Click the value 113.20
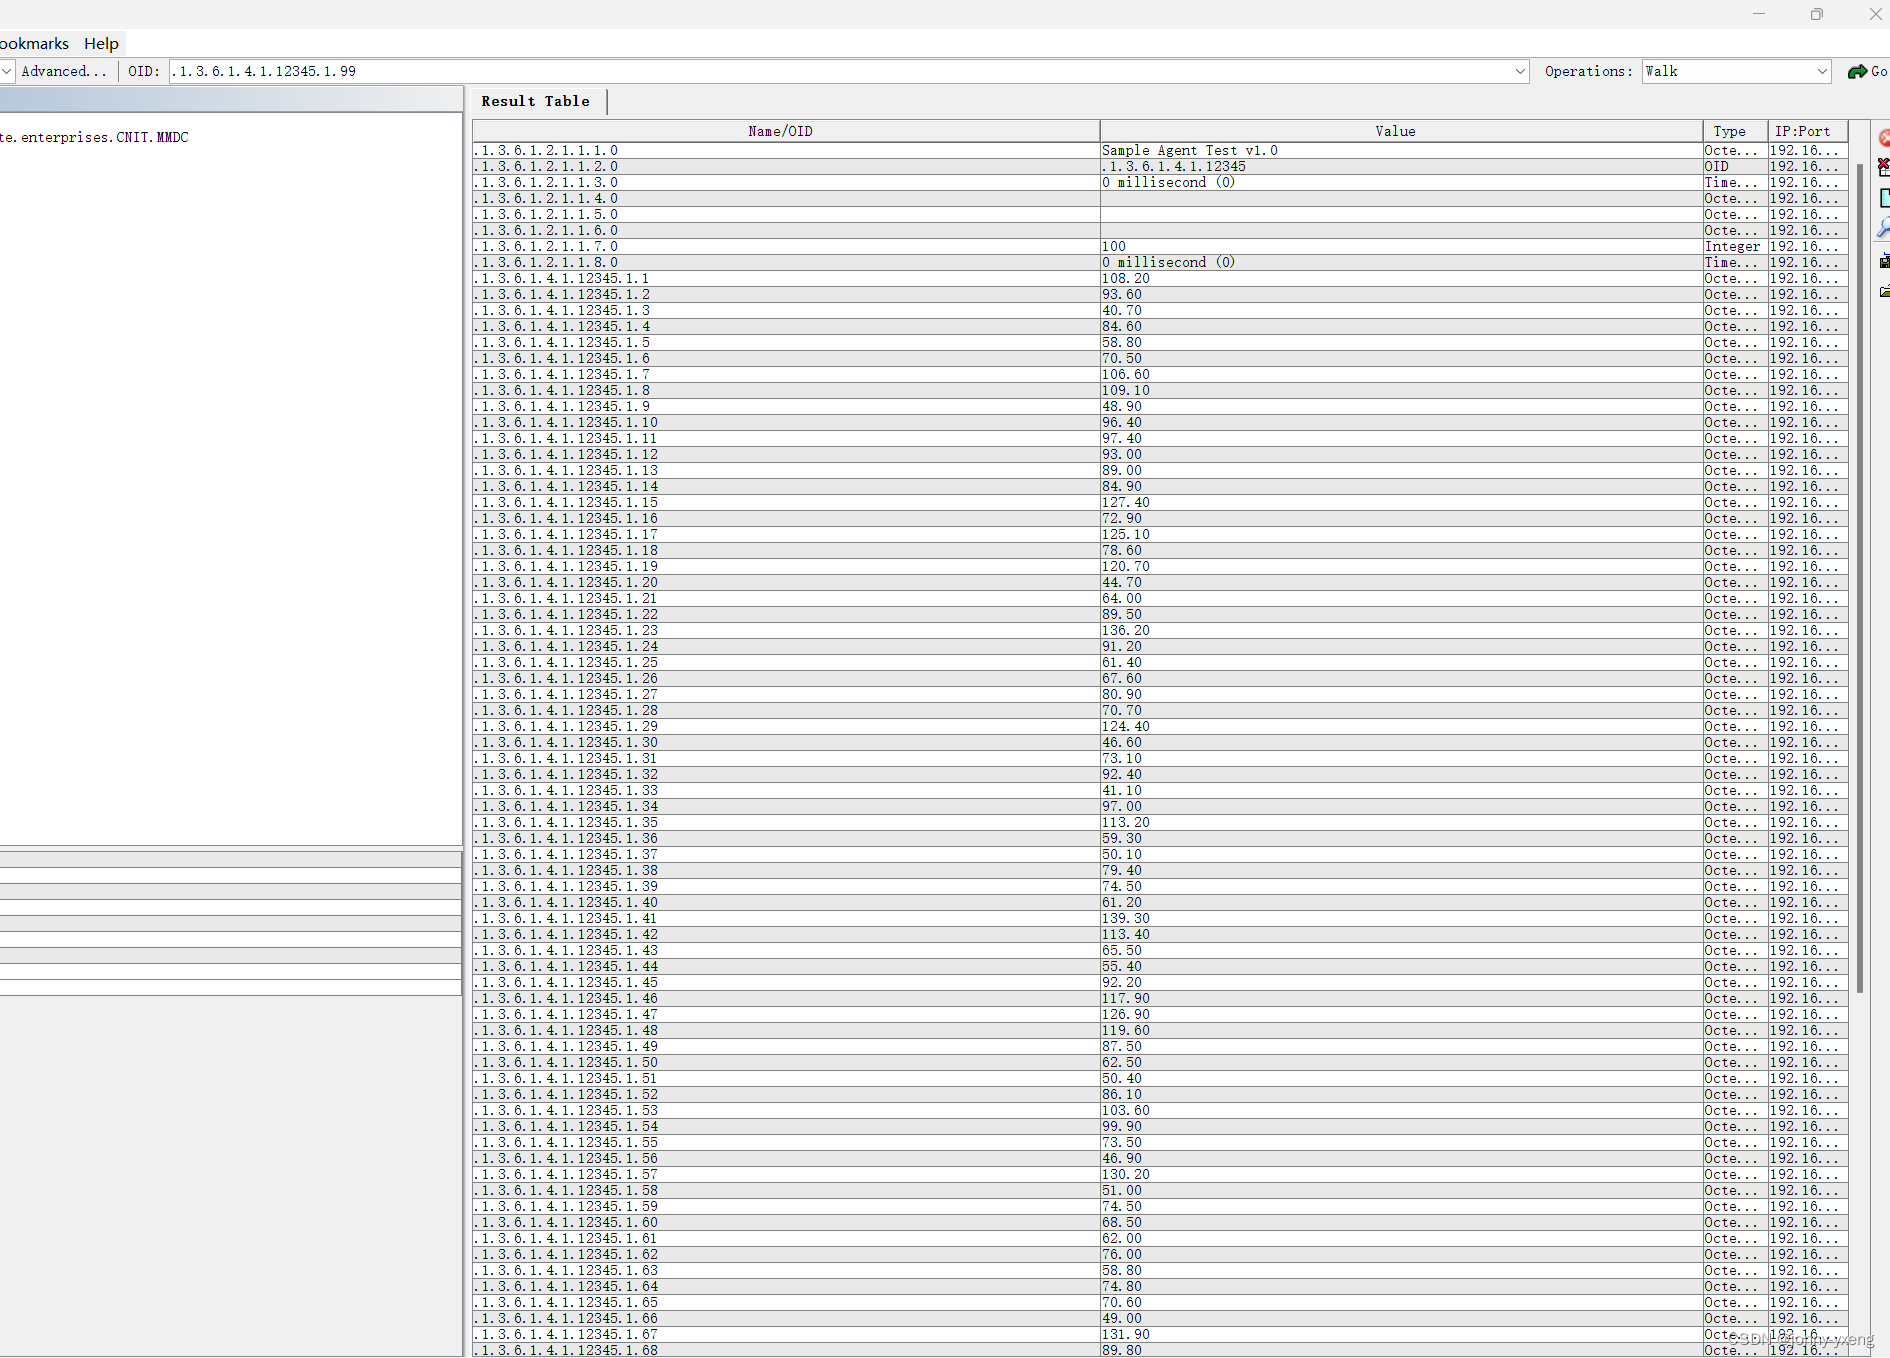Screen dimensions: 1890x1358 click(x=1126, y=822)
